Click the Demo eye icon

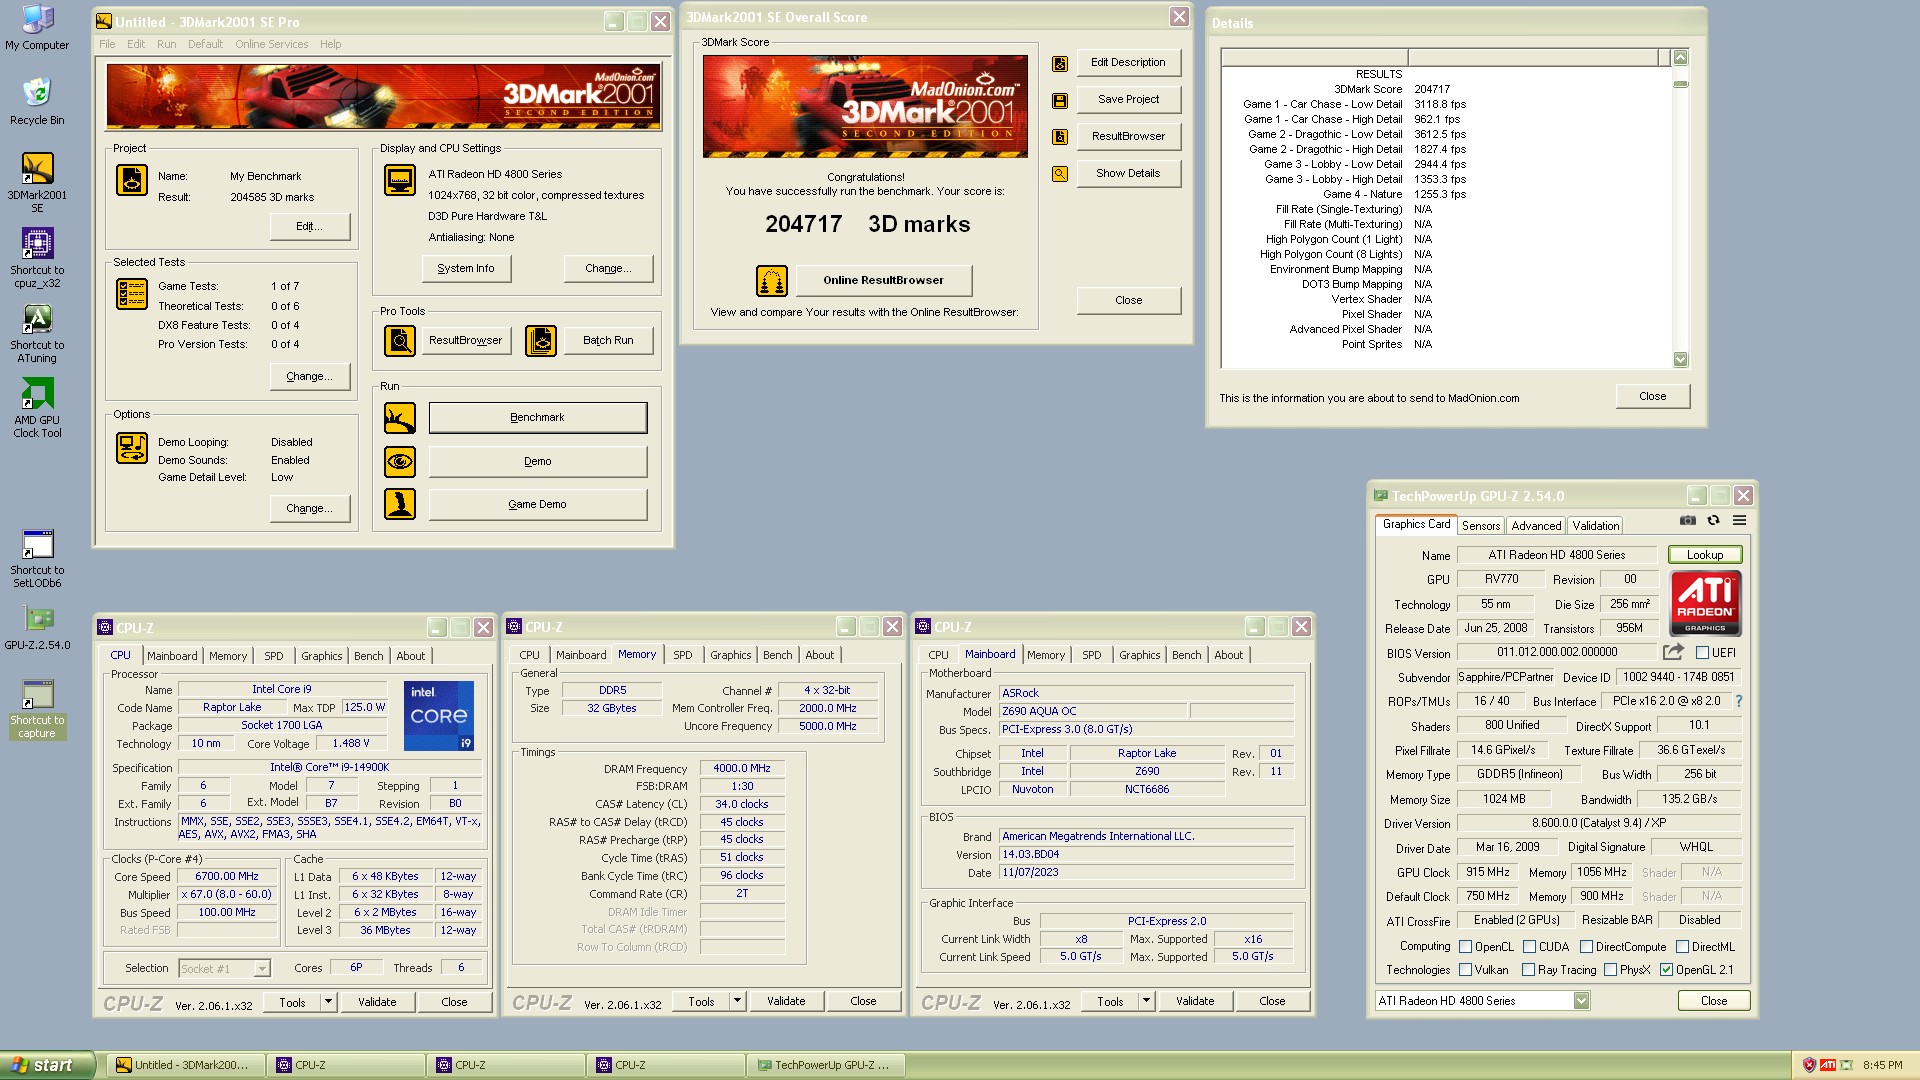point(400,462)
